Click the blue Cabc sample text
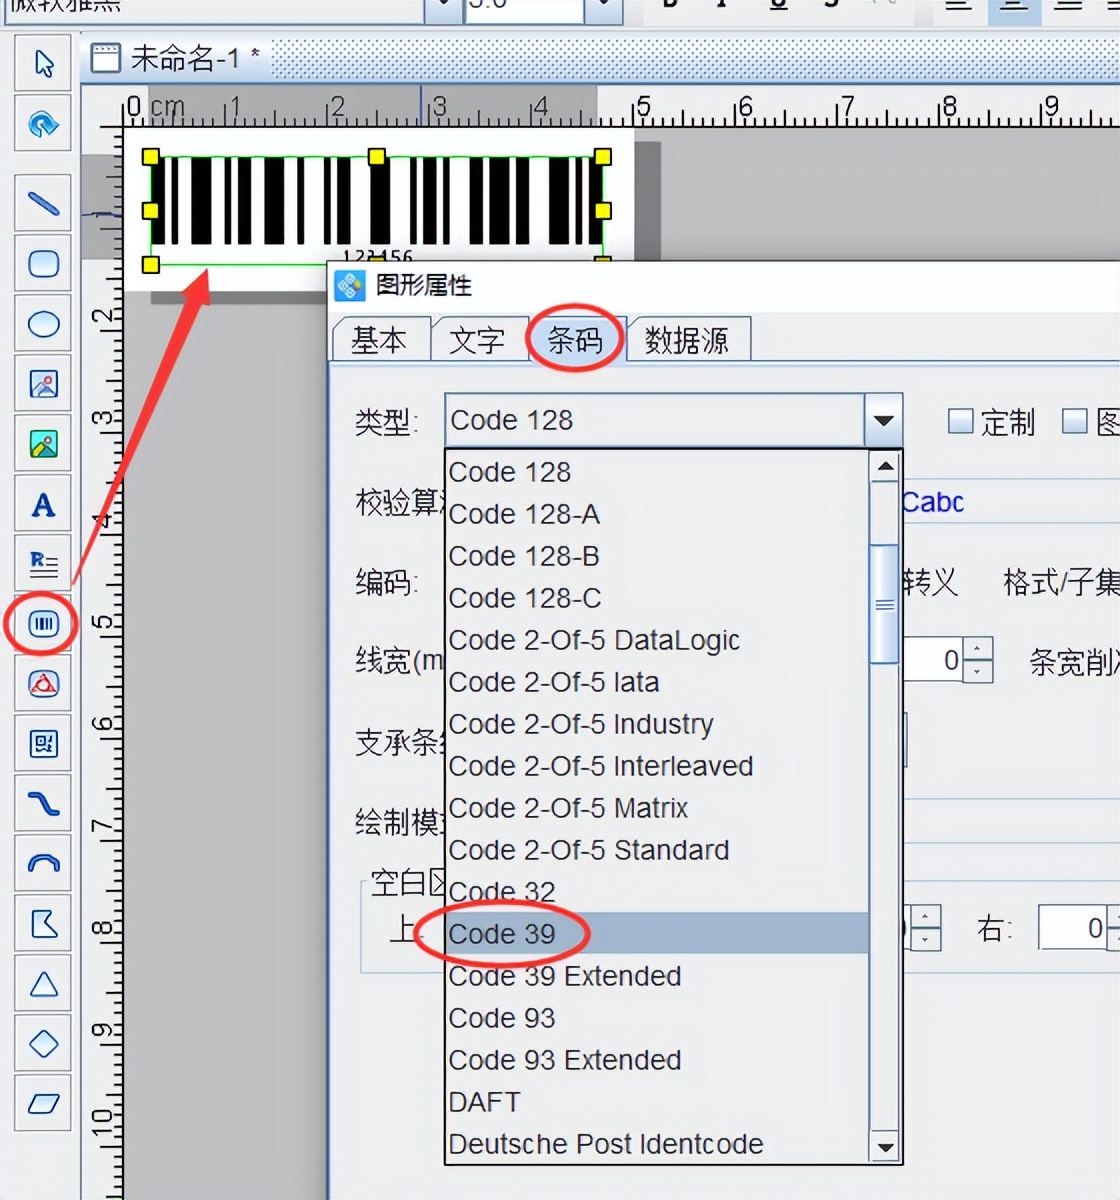The image size is (1120, 1200). (932, 502)
